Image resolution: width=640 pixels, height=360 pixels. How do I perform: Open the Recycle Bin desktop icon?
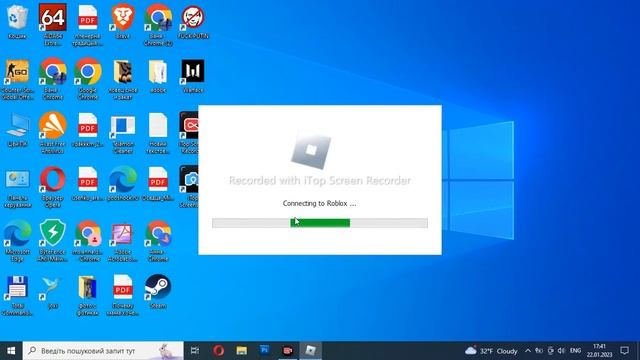(x=17, y=21)
